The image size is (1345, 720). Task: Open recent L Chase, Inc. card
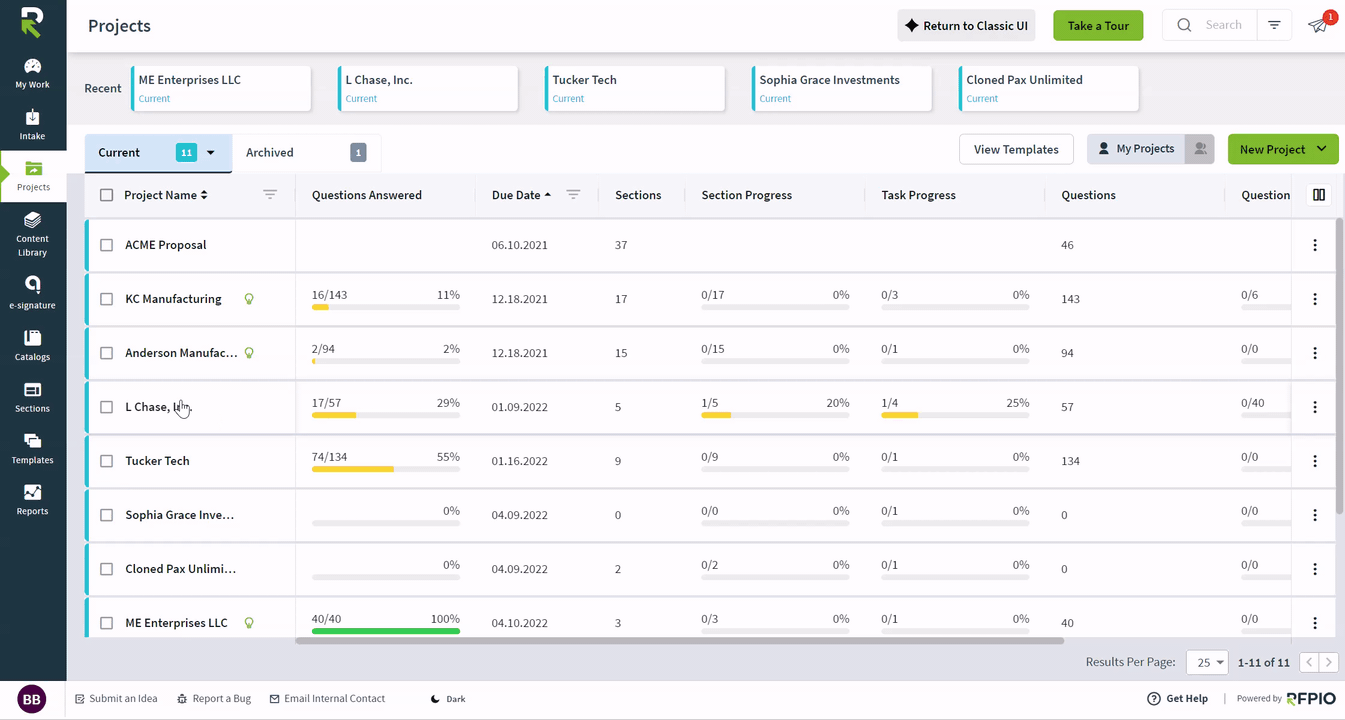(x=428, y=88)
